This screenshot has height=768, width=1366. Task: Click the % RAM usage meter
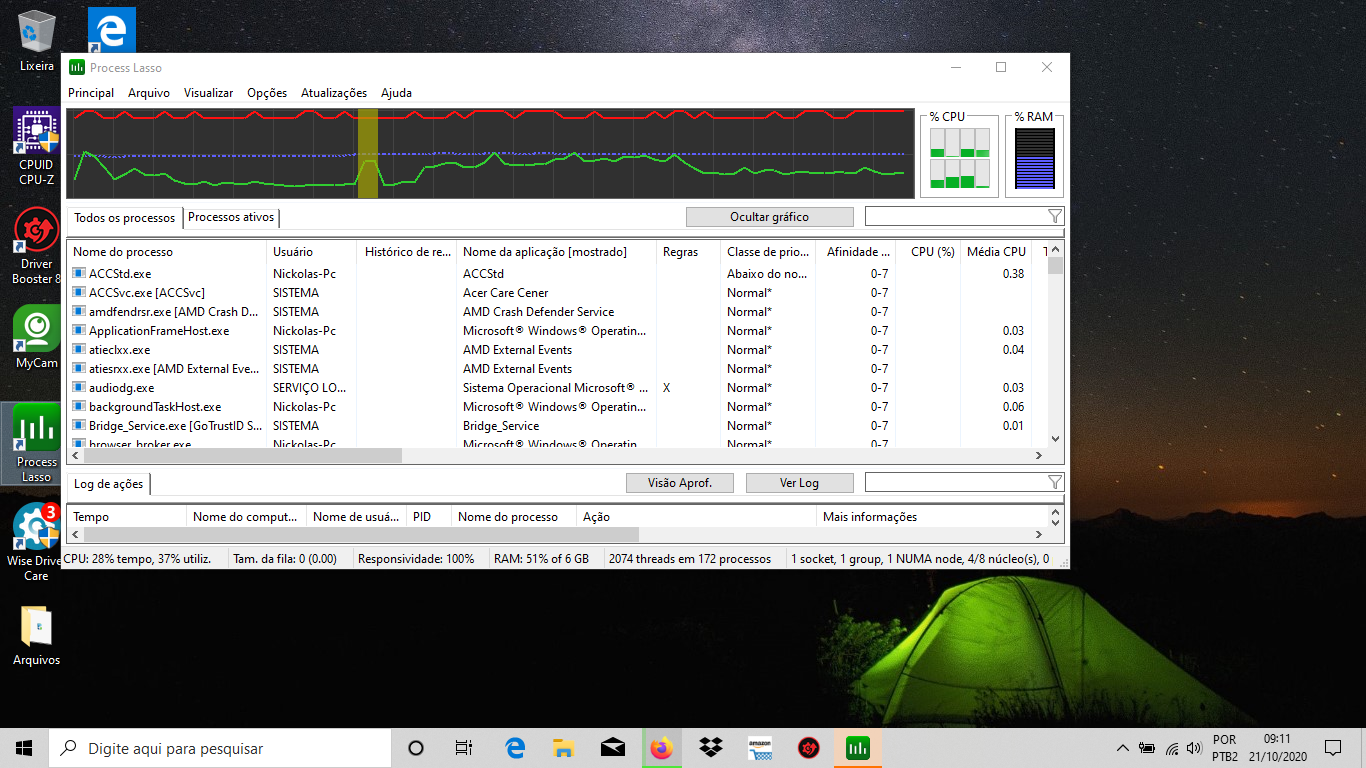pyautogui.click(x=1035, y=157)
